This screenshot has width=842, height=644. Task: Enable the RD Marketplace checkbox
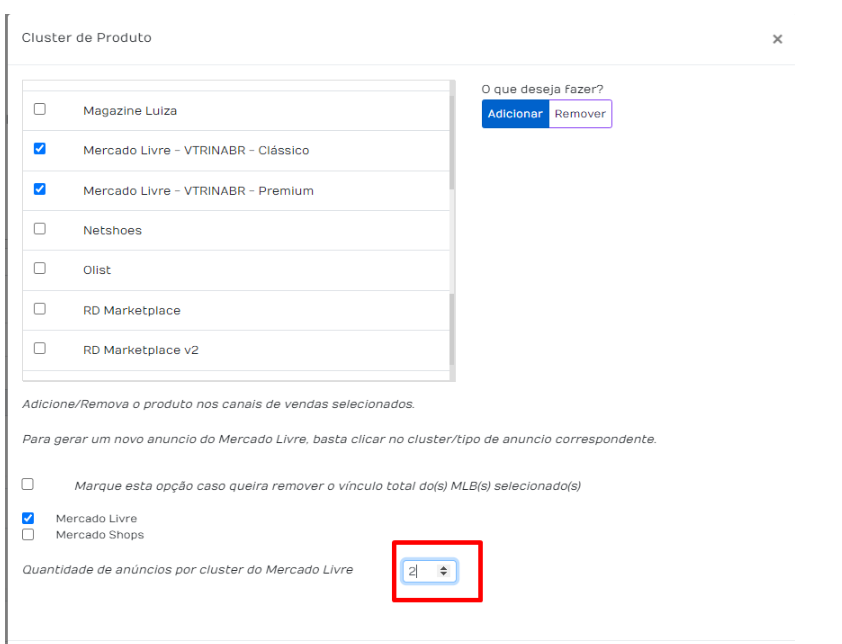tap(40, 309)
